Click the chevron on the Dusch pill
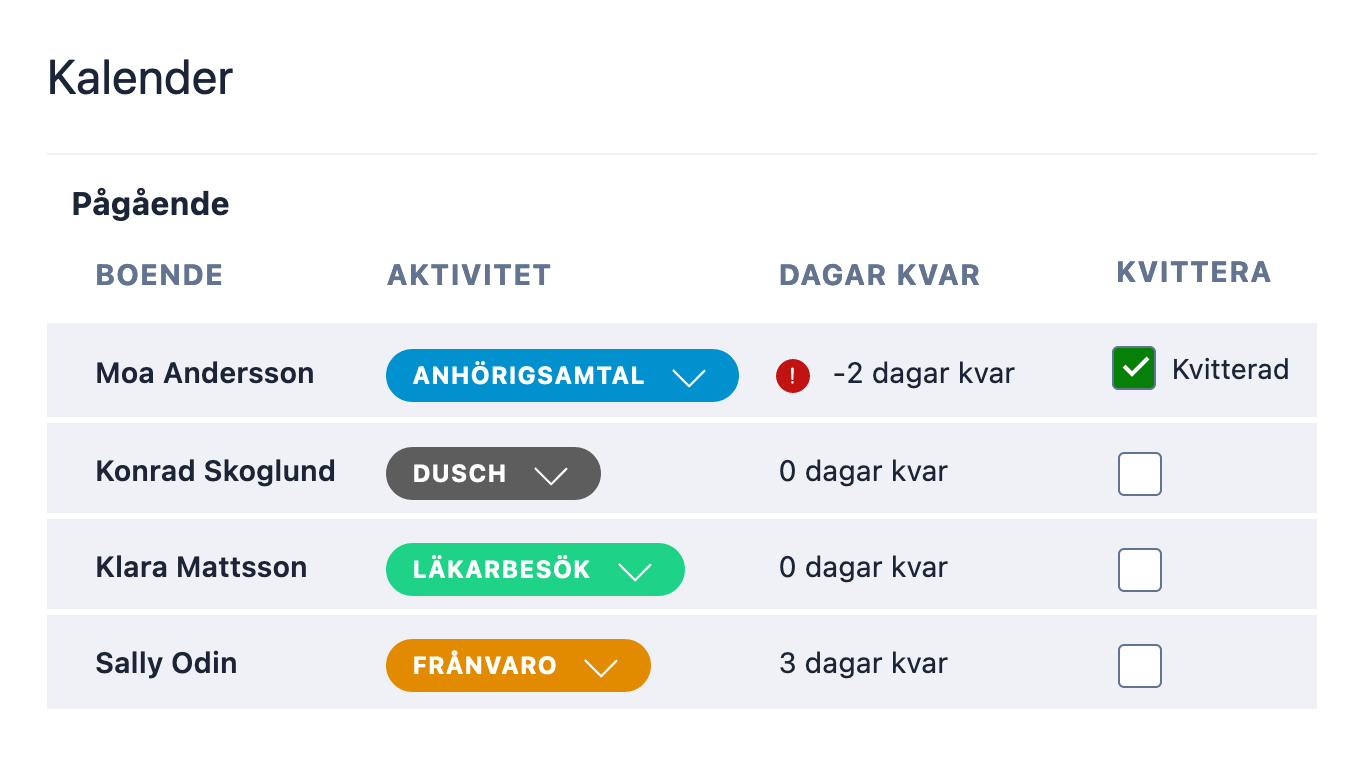 point(551,475)
